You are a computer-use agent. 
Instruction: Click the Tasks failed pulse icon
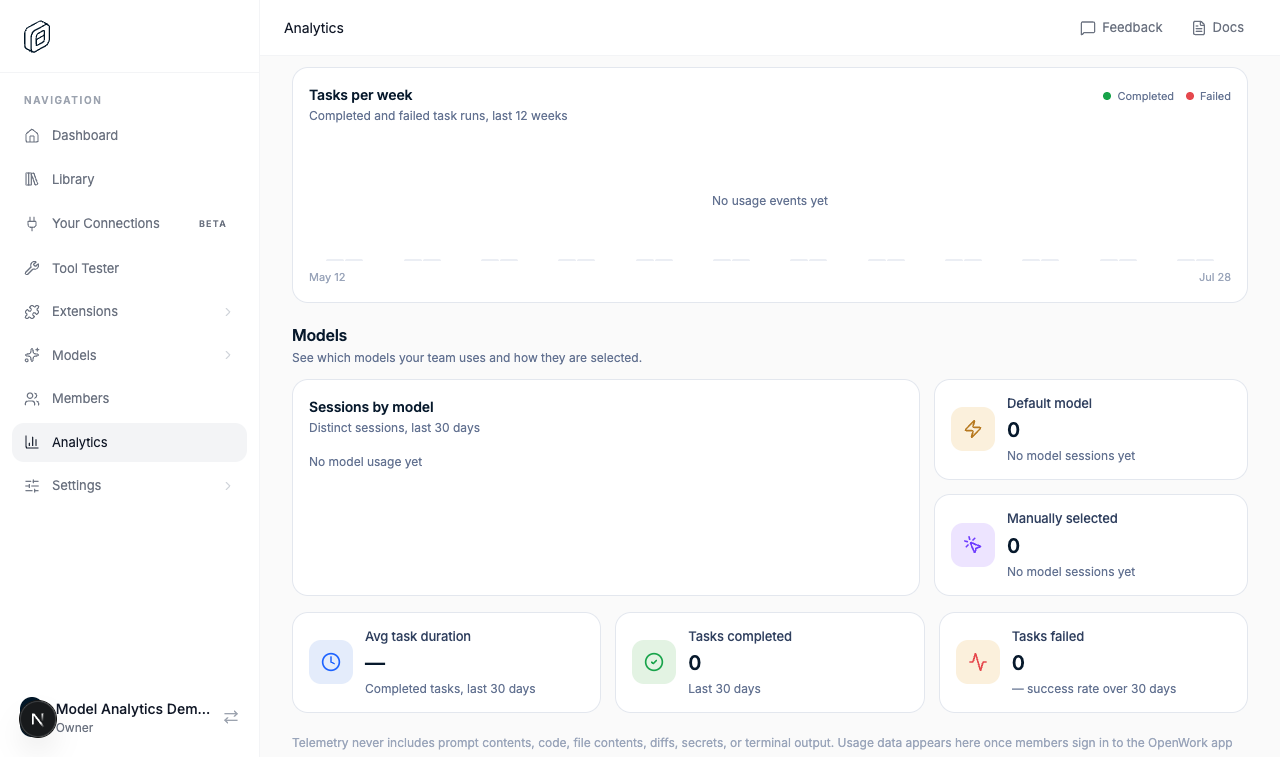(978, 662)
